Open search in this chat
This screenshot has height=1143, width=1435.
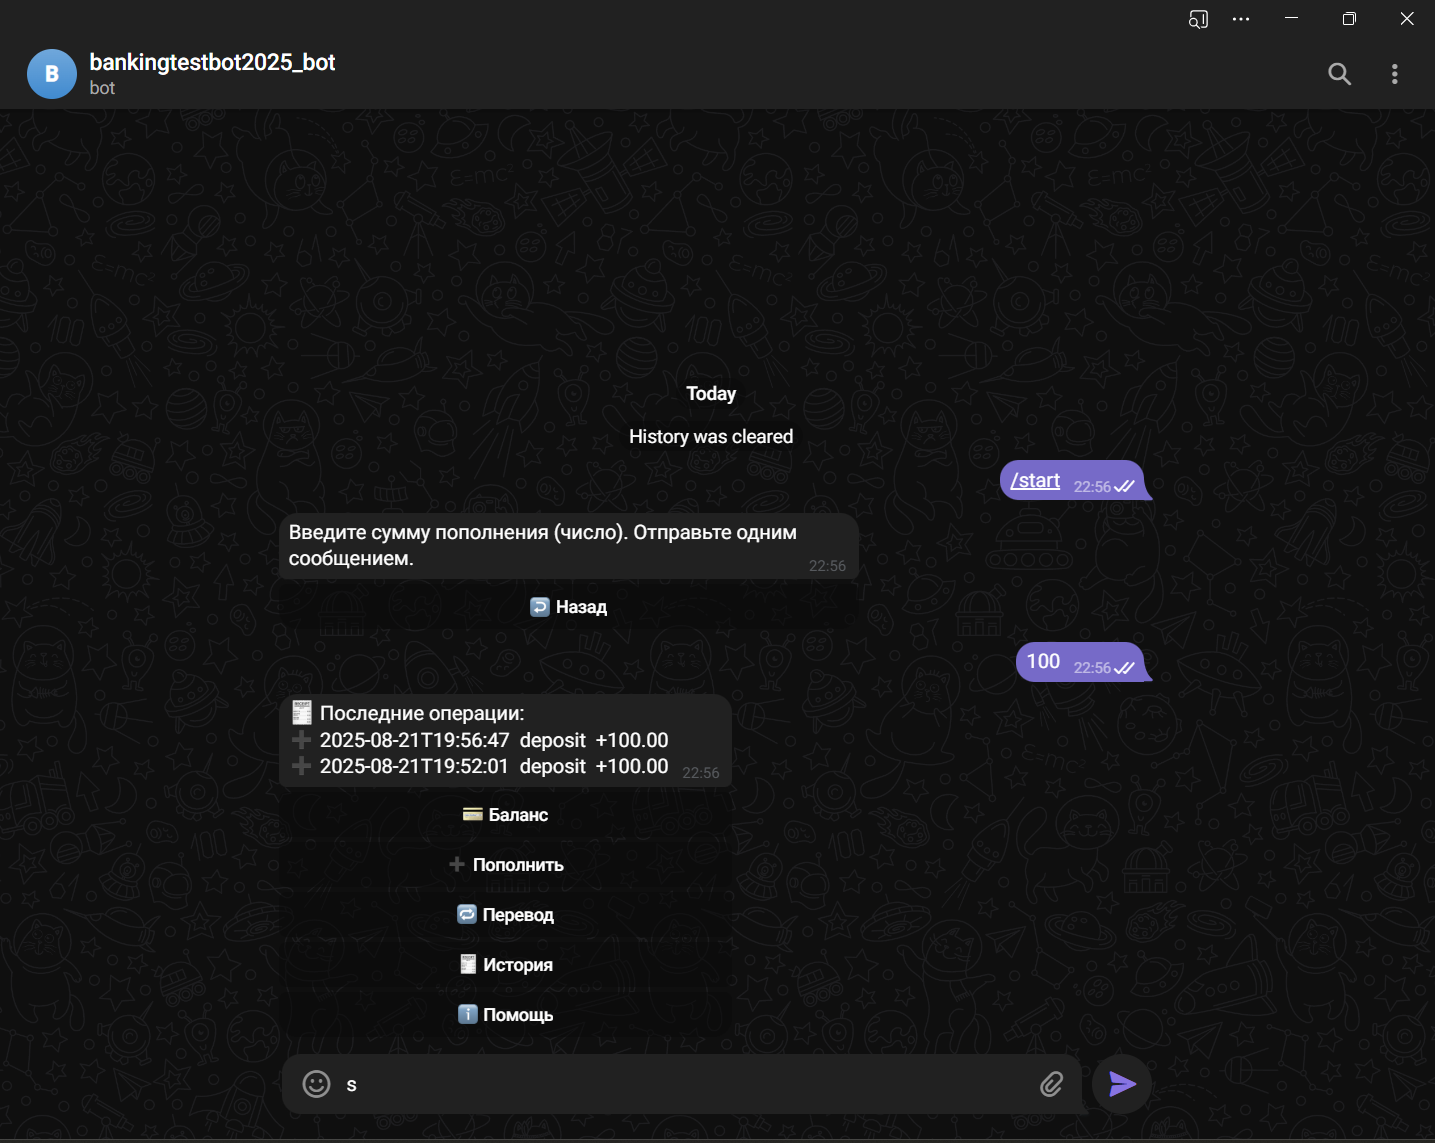click(x=1339, y=74)
